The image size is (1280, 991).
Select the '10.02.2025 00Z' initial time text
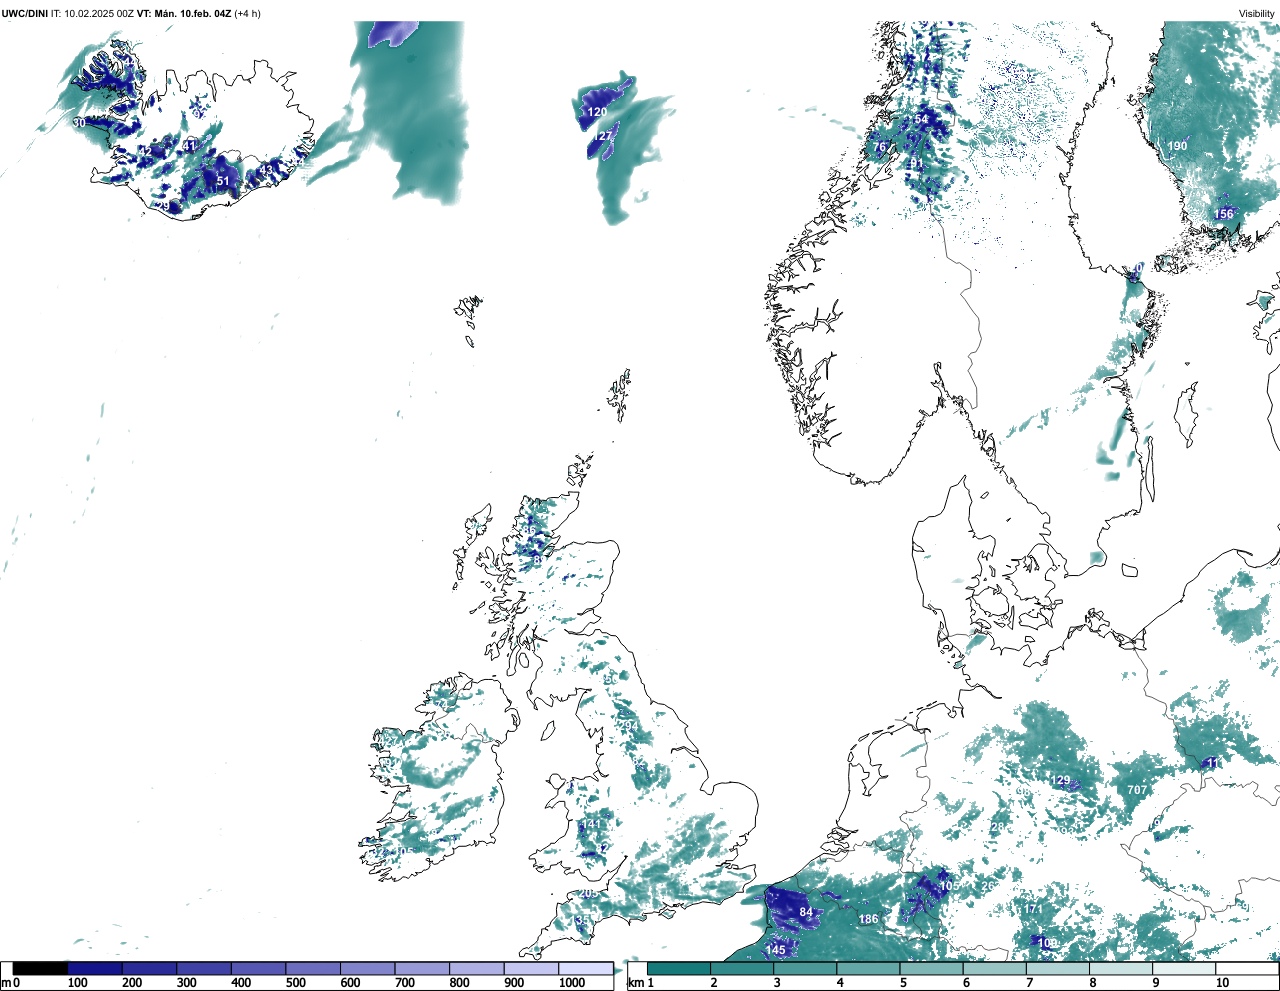coord(99,14)
